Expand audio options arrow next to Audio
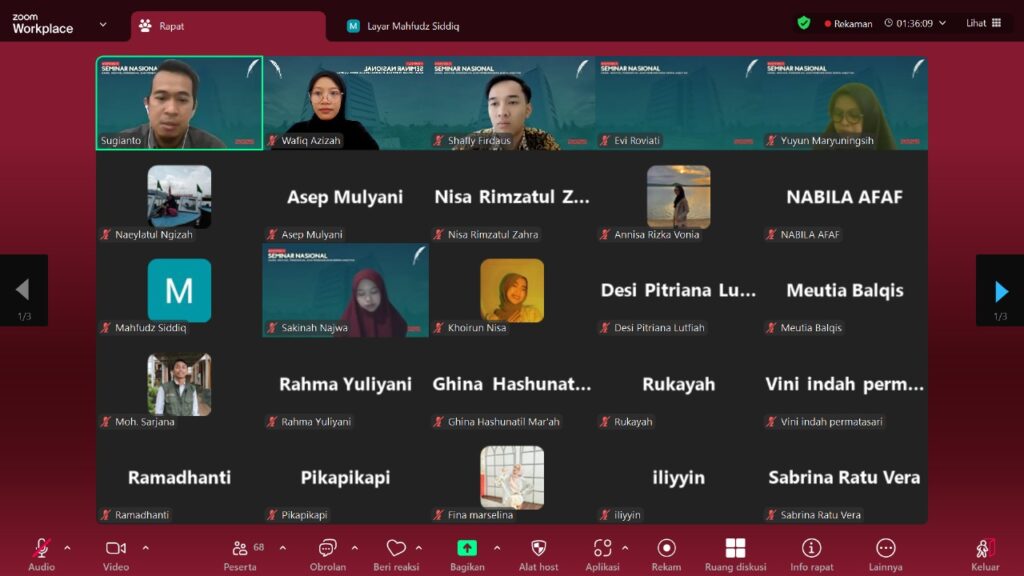Image resolution: width=1024 pixels, height=576 pixels. point(67,547)
